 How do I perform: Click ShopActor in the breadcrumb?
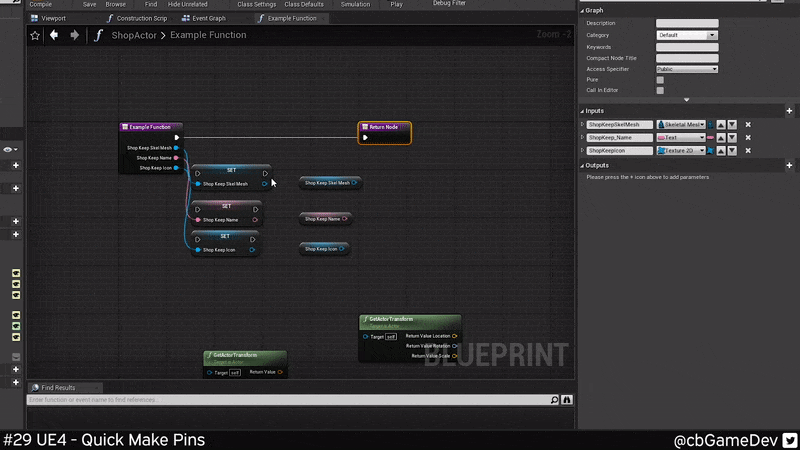pyautogui.click(x=136, y=35)
